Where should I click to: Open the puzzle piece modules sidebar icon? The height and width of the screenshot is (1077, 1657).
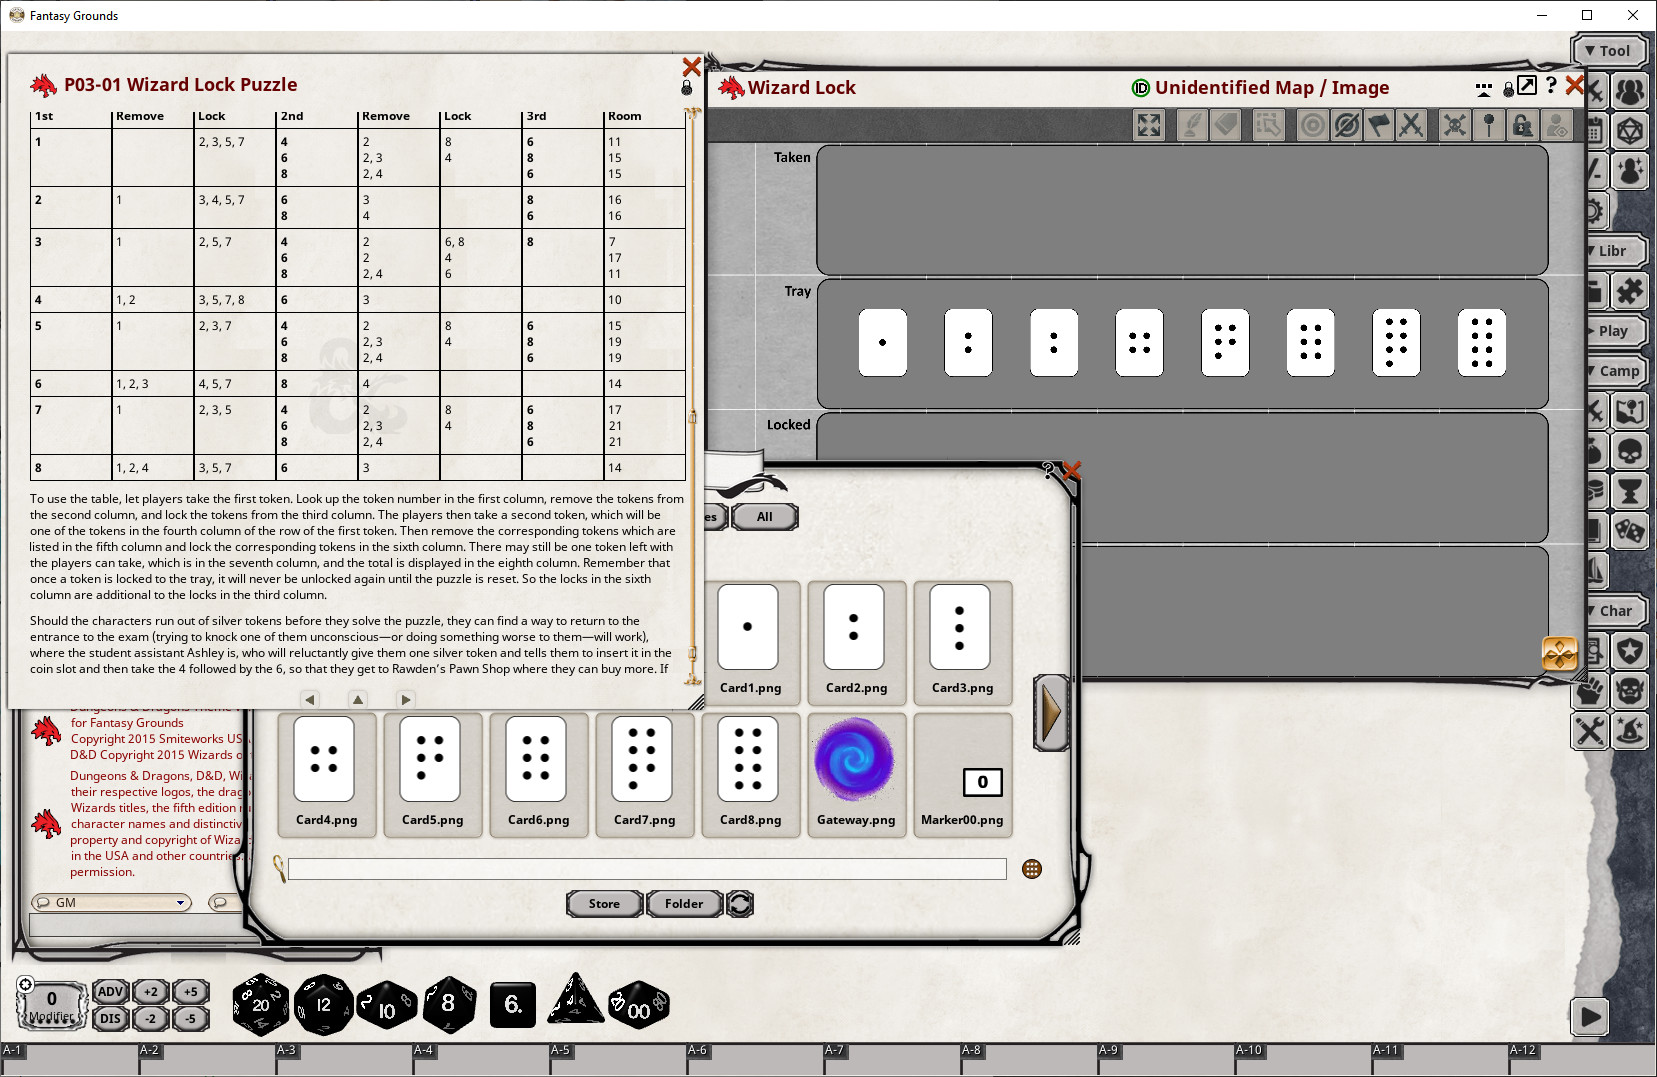point(1630,291)
